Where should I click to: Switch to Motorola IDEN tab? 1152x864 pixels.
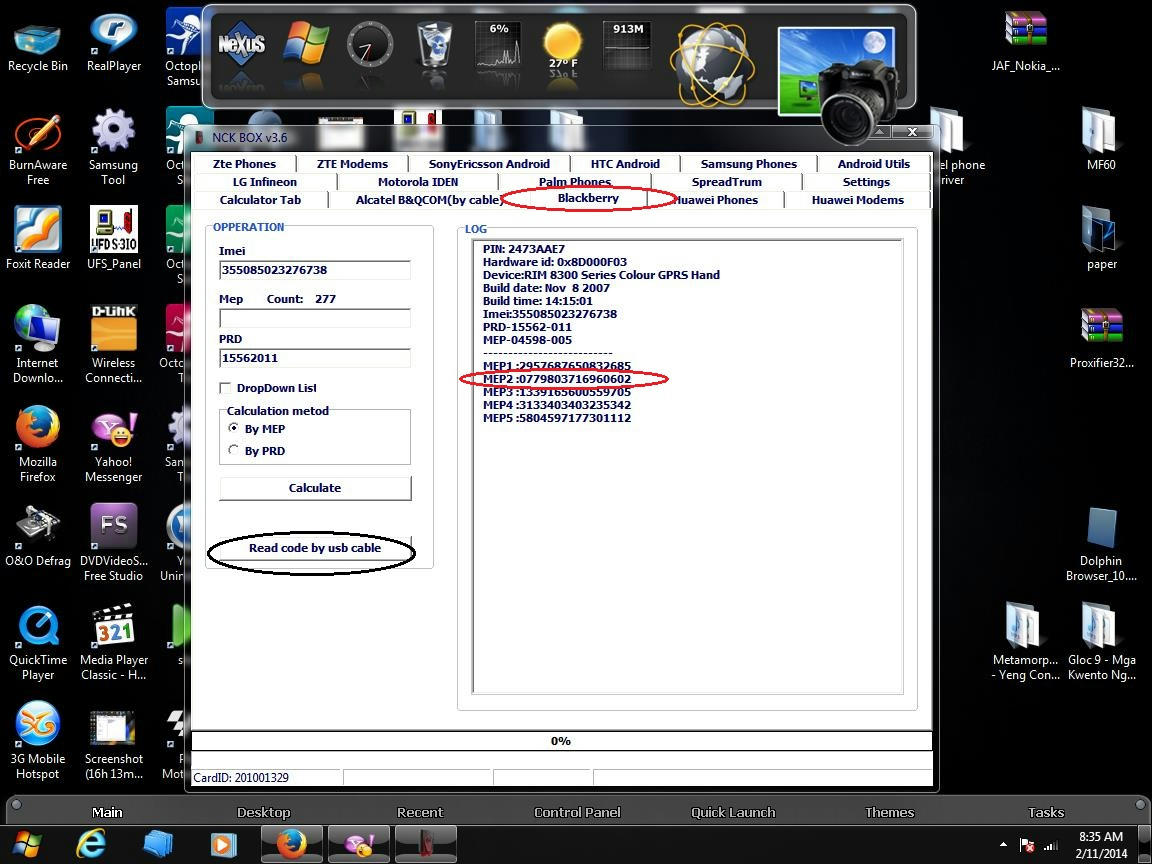418,182
